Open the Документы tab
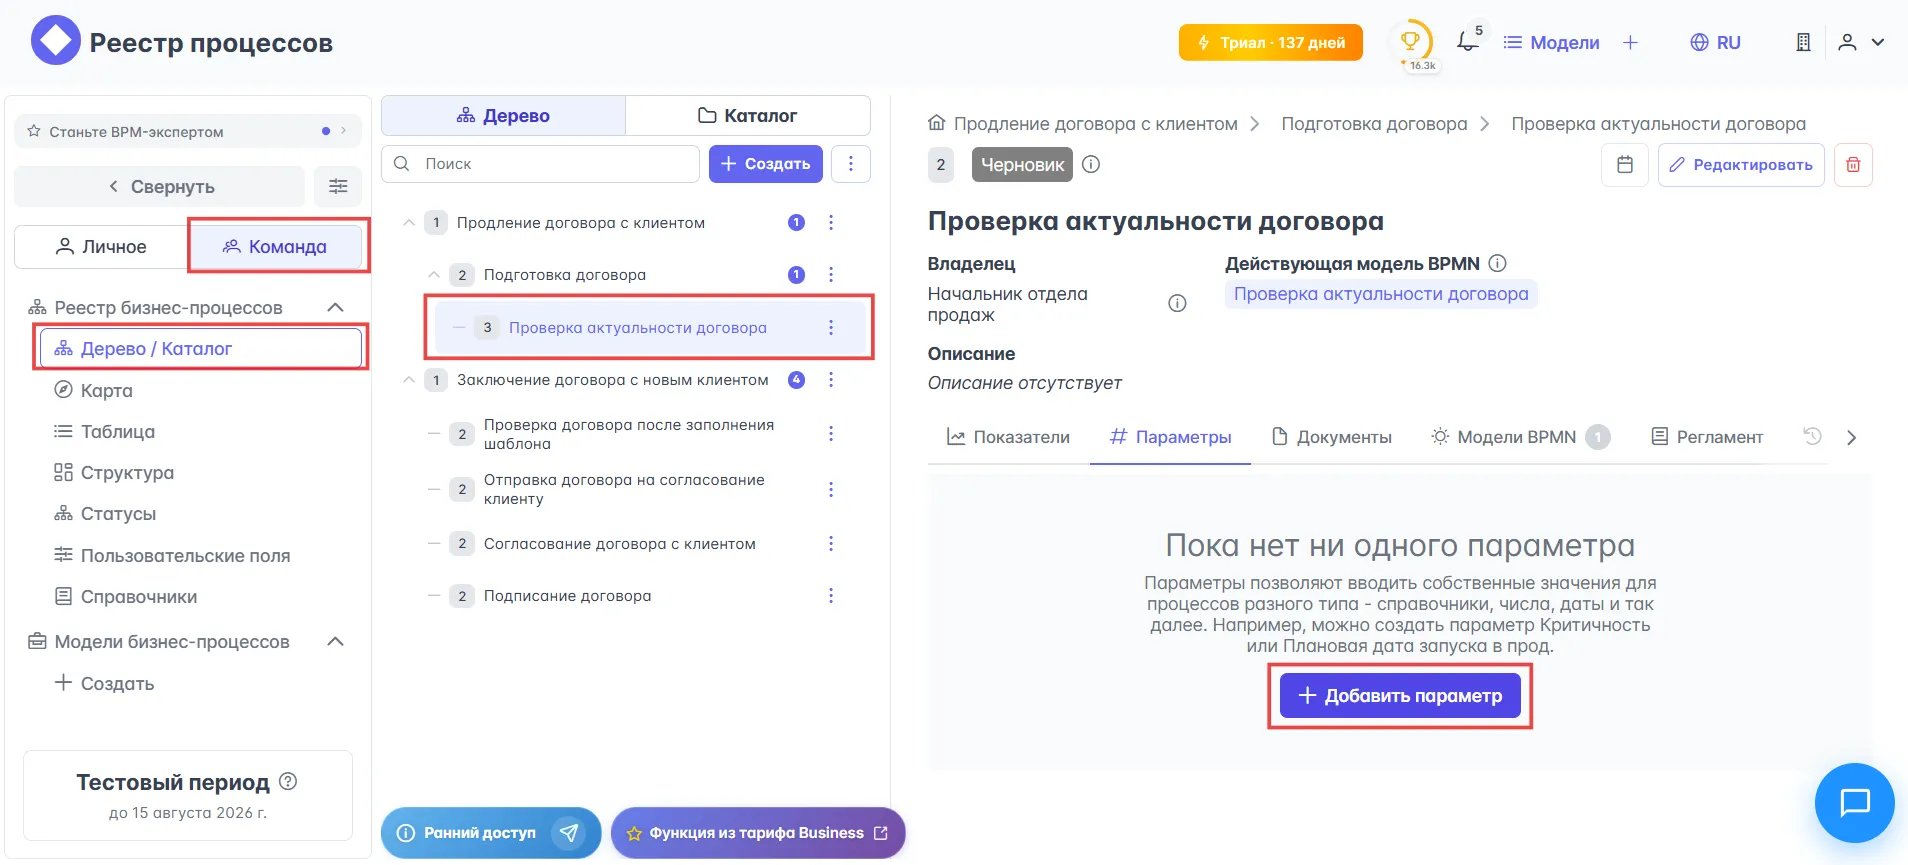This screenshot has height=865, width=1908. pyautogui.click(x=1331, y=437)
